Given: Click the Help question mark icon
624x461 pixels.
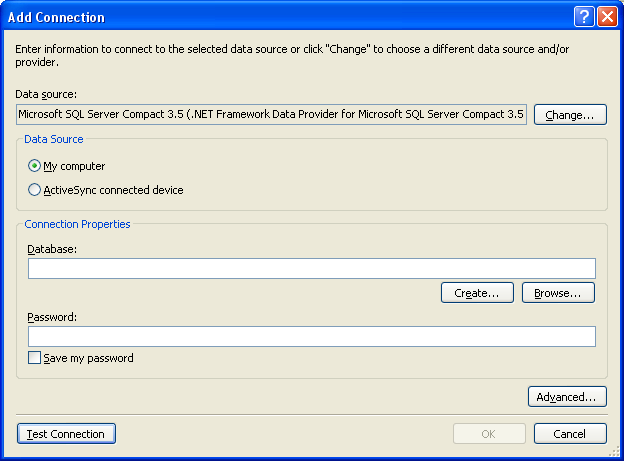Looking at the screenshot, I should click(584, 17).
